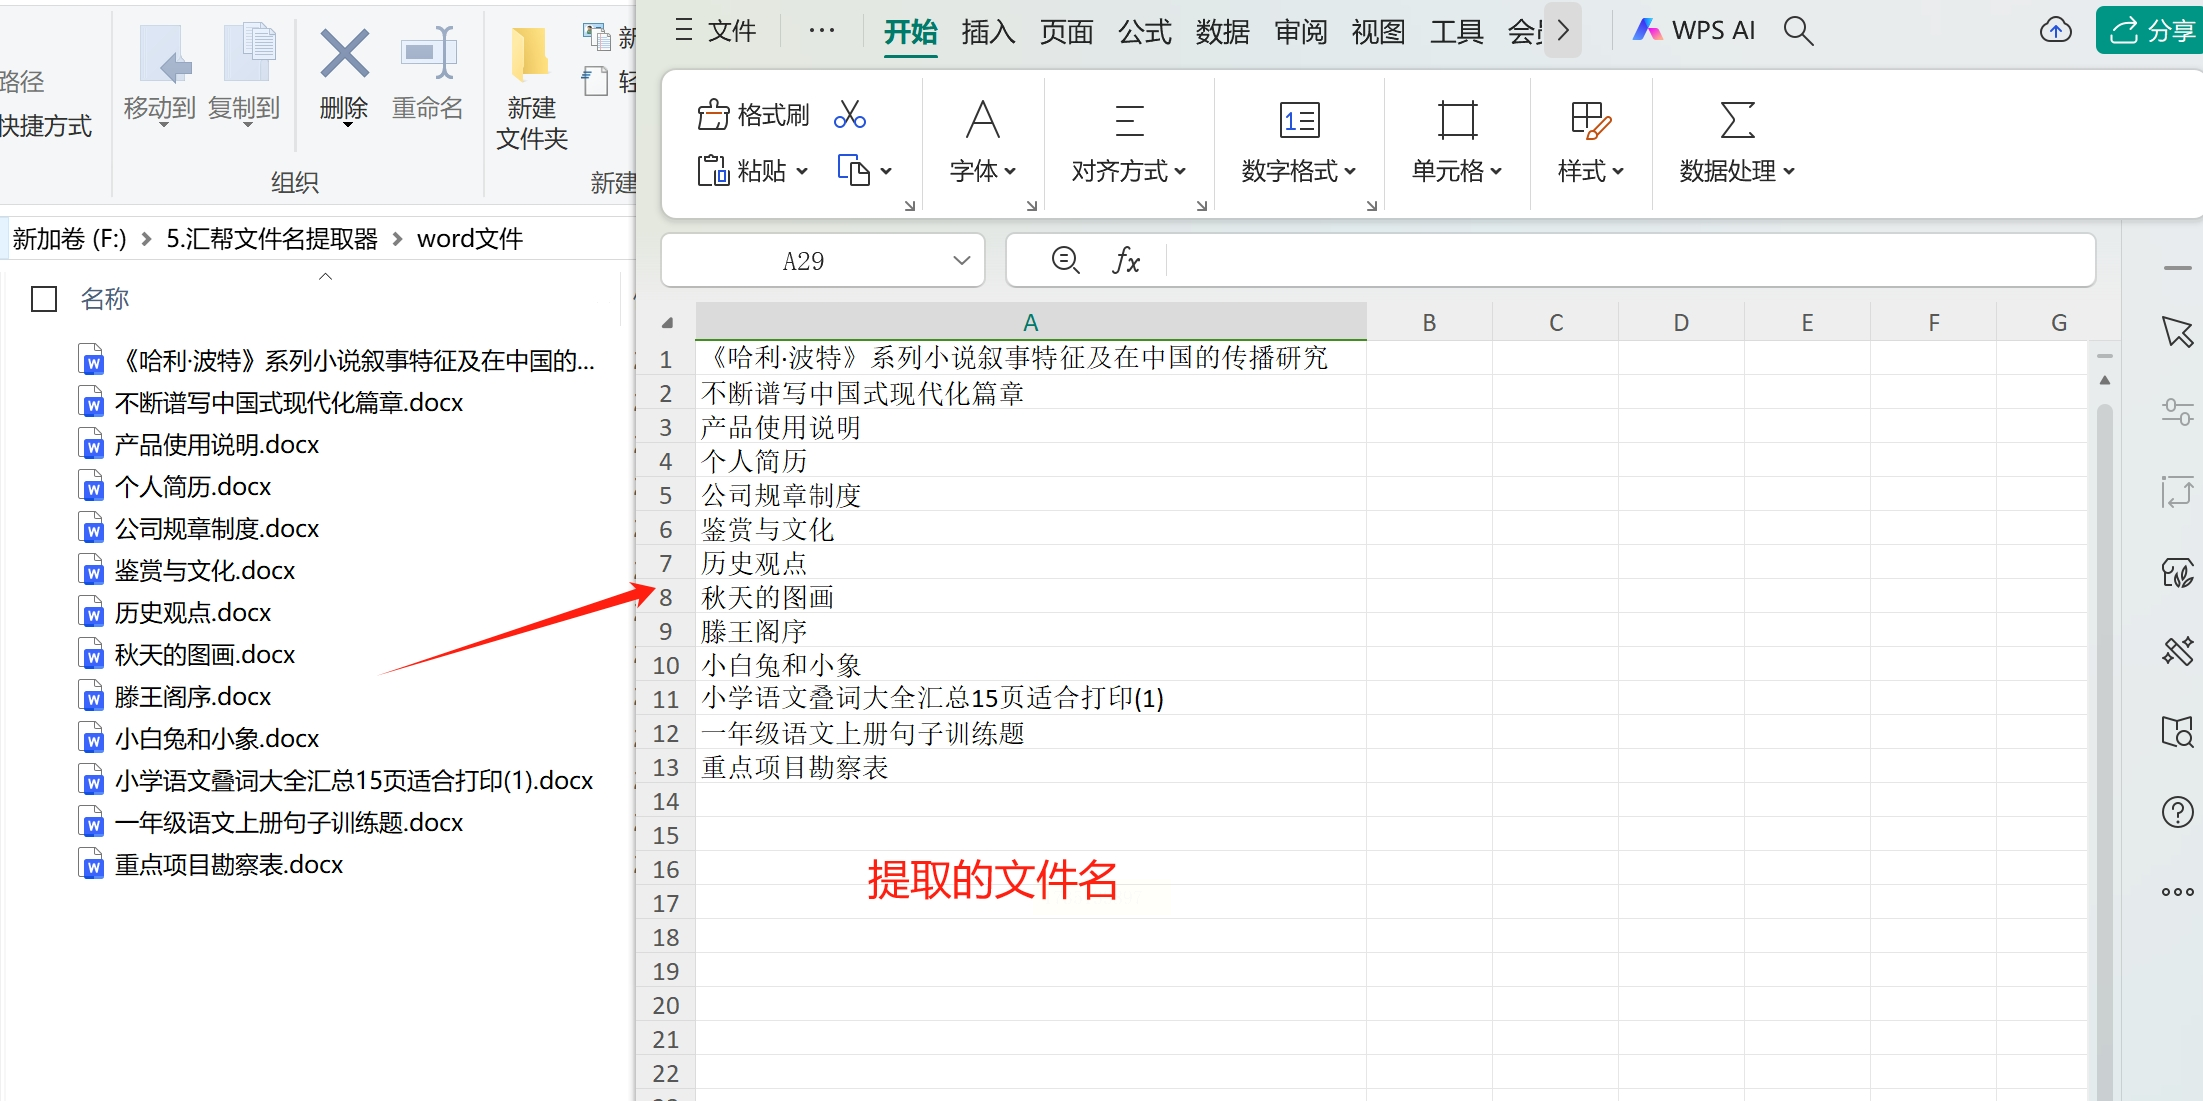Click the Format Painter (格式刷) icon
The height and width of the screenshot is (1101, 2203).
[x=713, y=115]
